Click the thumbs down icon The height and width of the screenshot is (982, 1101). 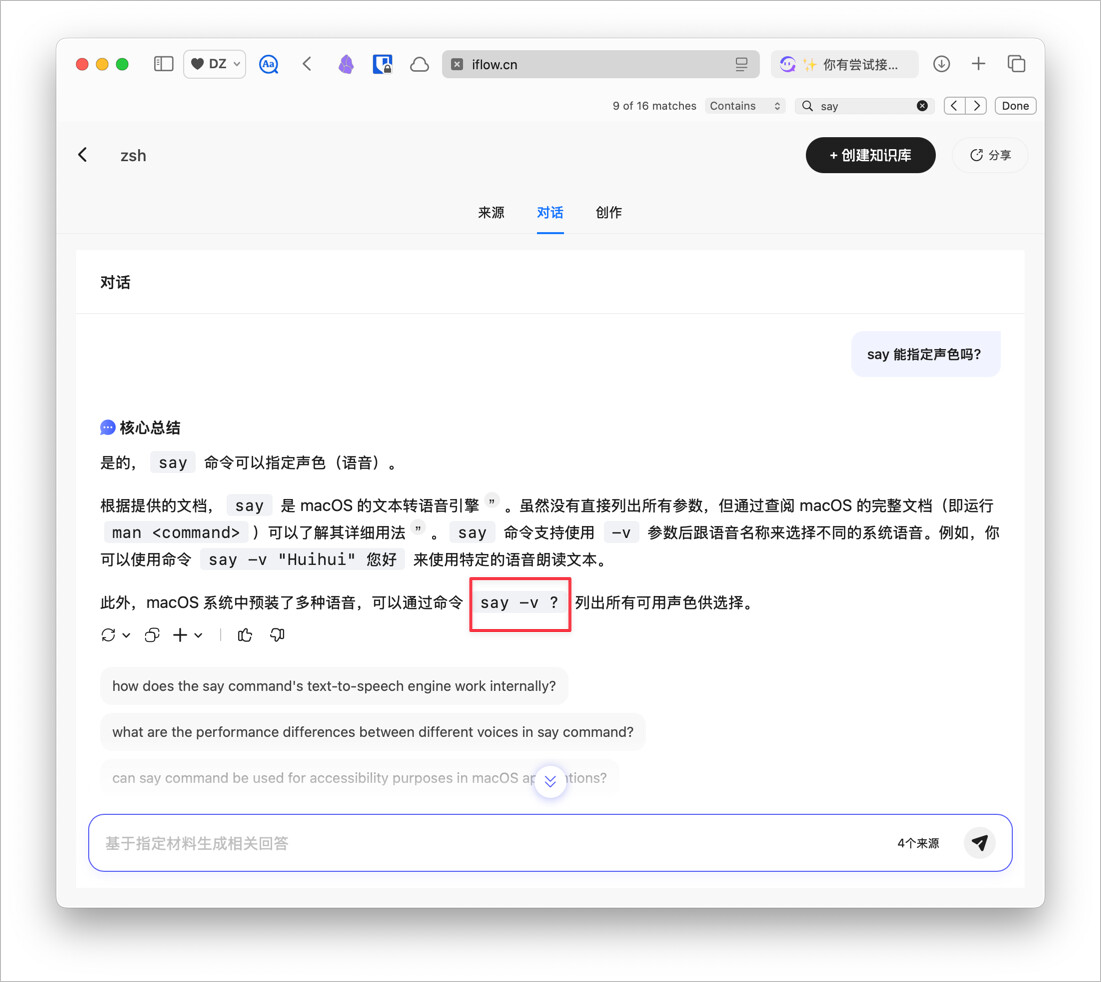[277, 635]
